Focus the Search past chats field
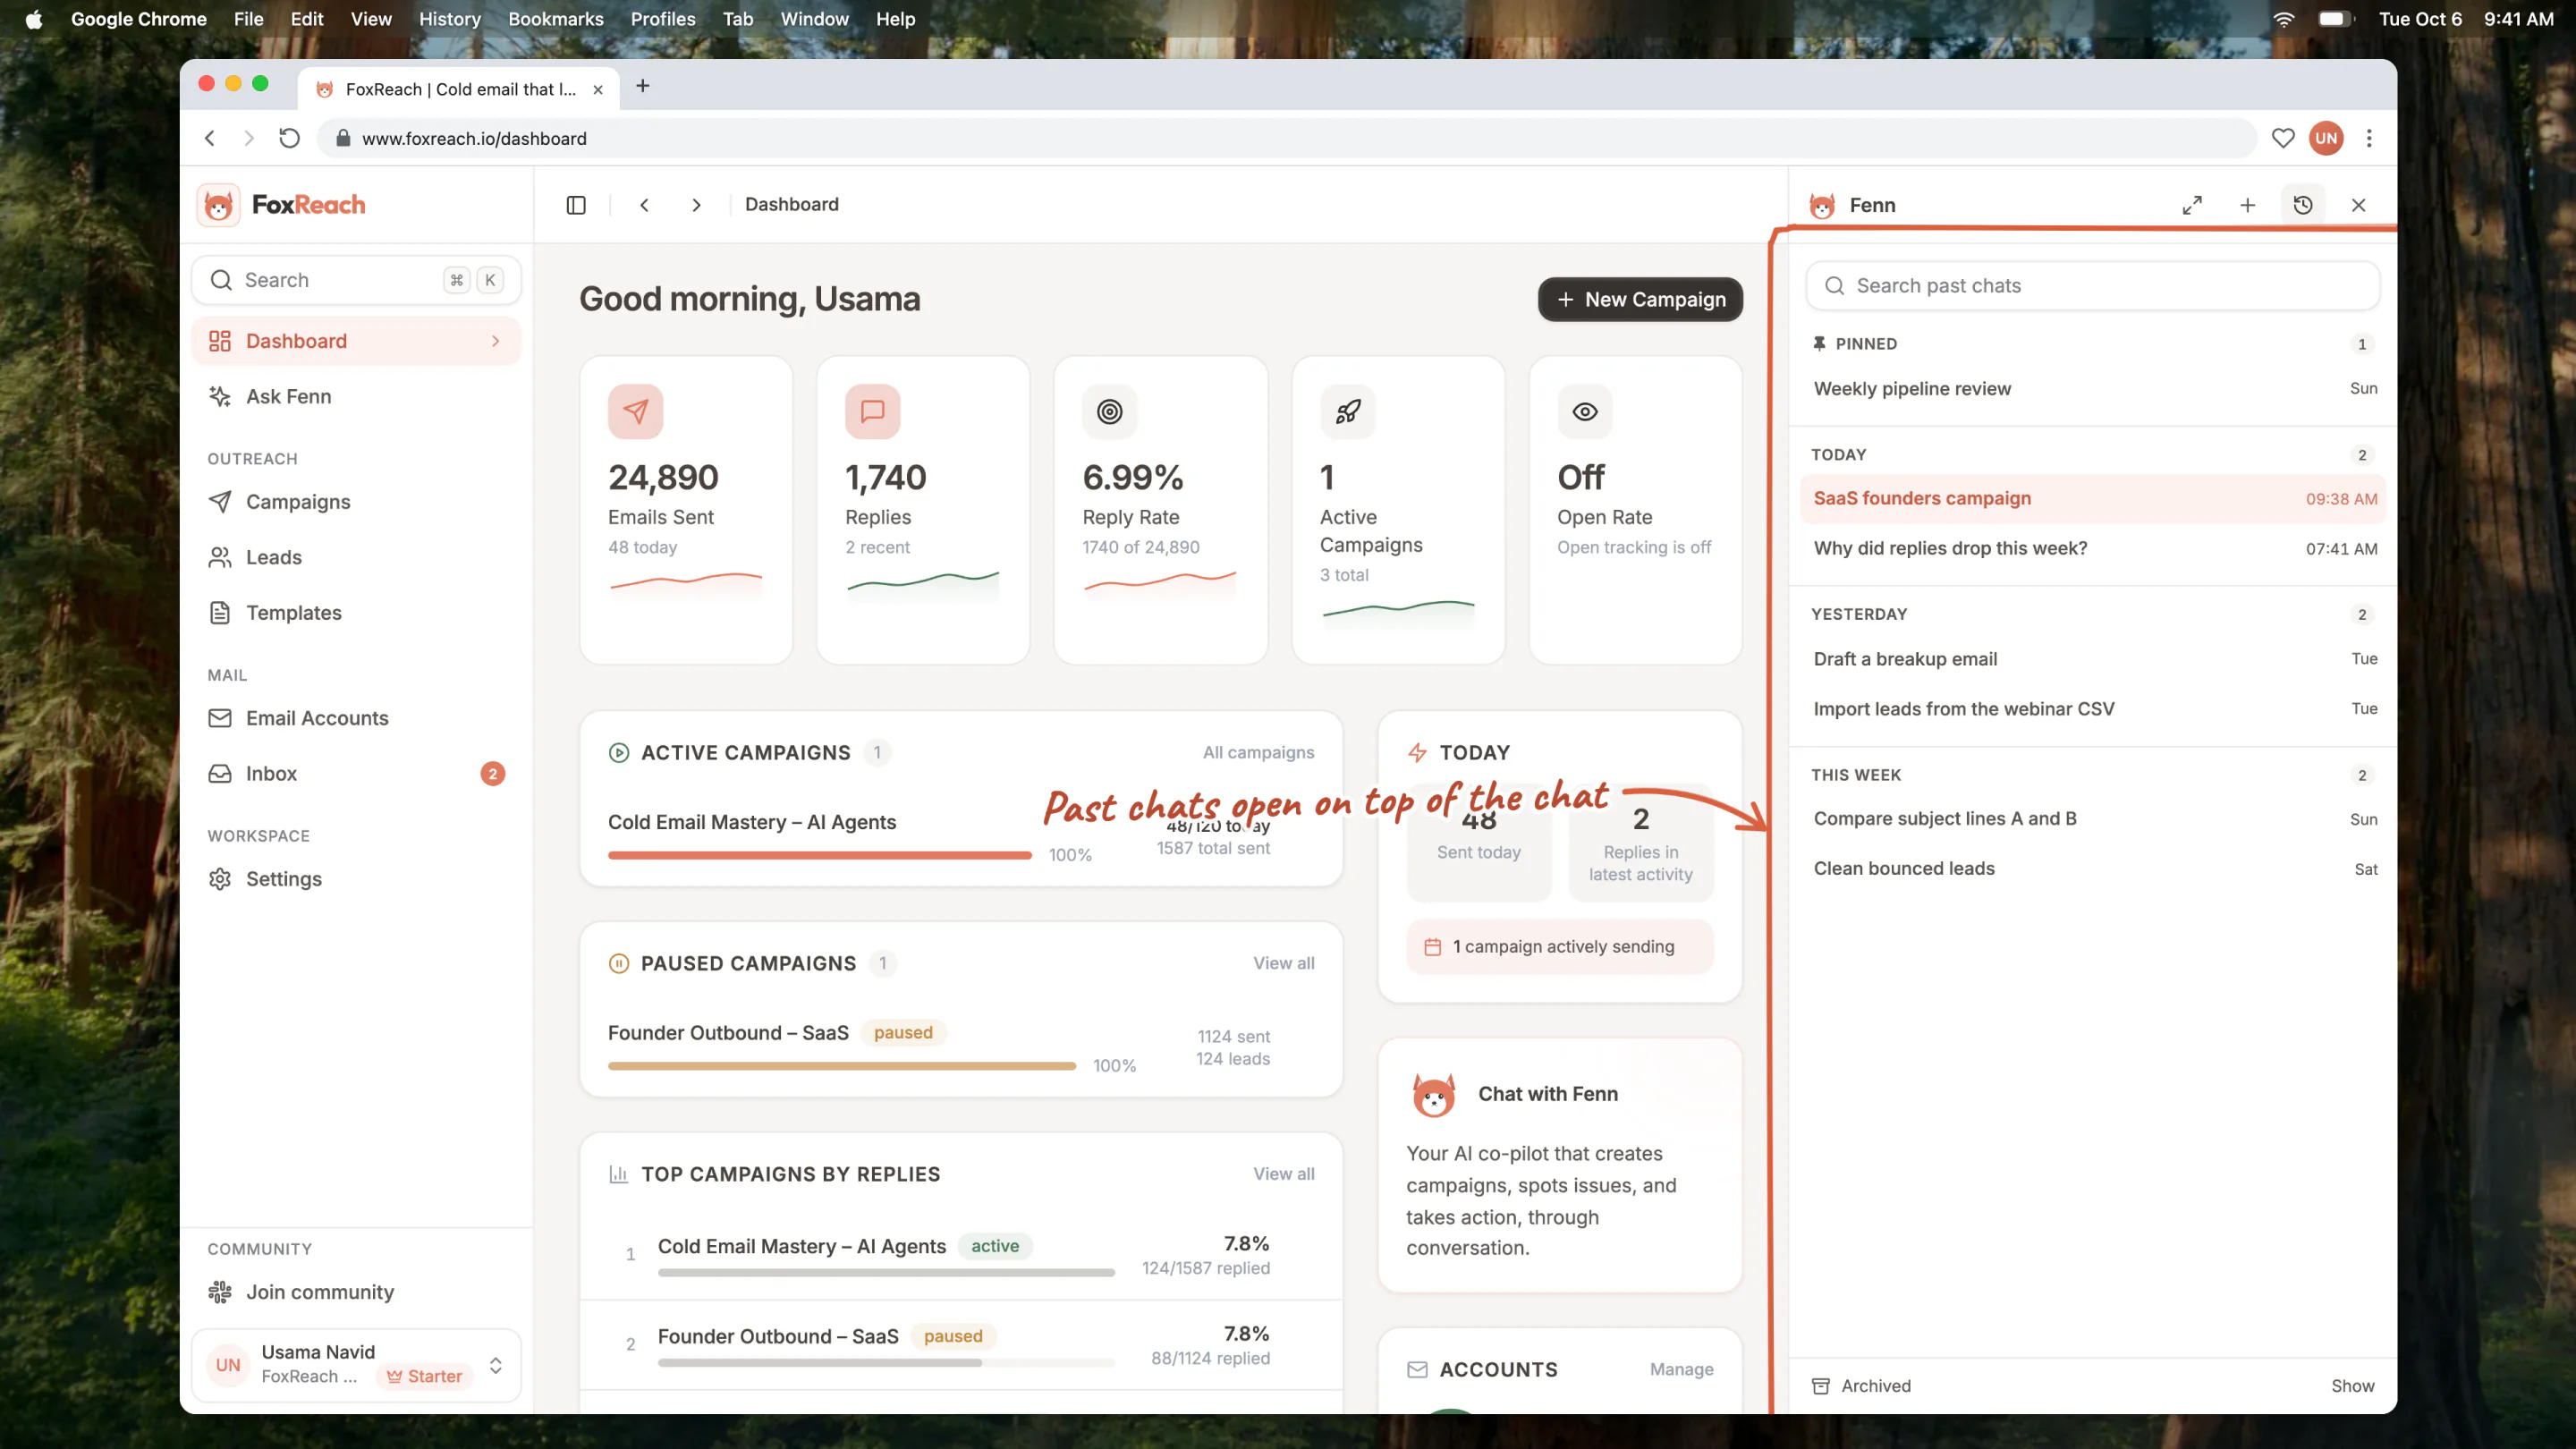2576x1449 pixels. [2092, 286]
